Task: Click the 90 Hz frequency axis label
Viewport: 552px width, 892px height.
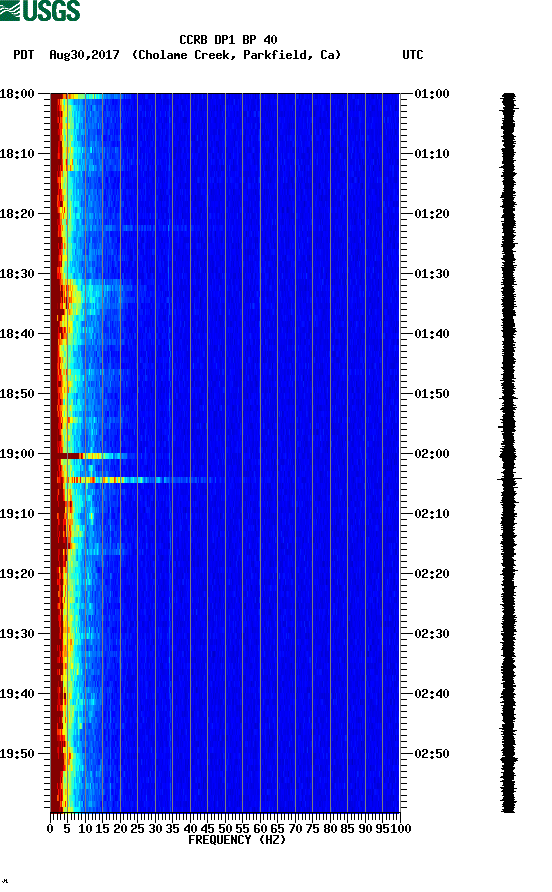Action: coord(365,829)
